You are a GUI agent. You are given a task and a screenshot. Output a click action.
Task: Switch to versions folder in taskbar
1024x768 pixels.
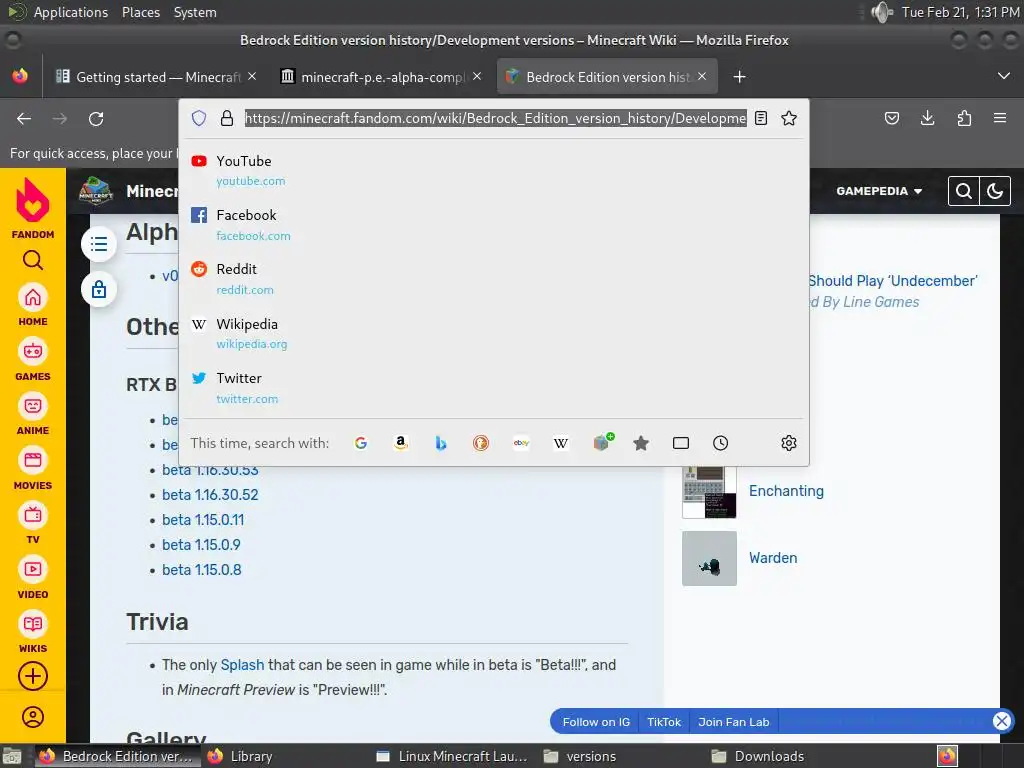pyautogui.click(x=580, y=756)
